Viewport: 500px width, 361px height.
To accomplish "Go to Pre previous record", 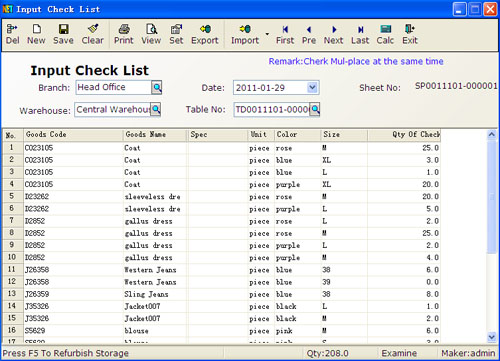I will click(x=309, y=34).
